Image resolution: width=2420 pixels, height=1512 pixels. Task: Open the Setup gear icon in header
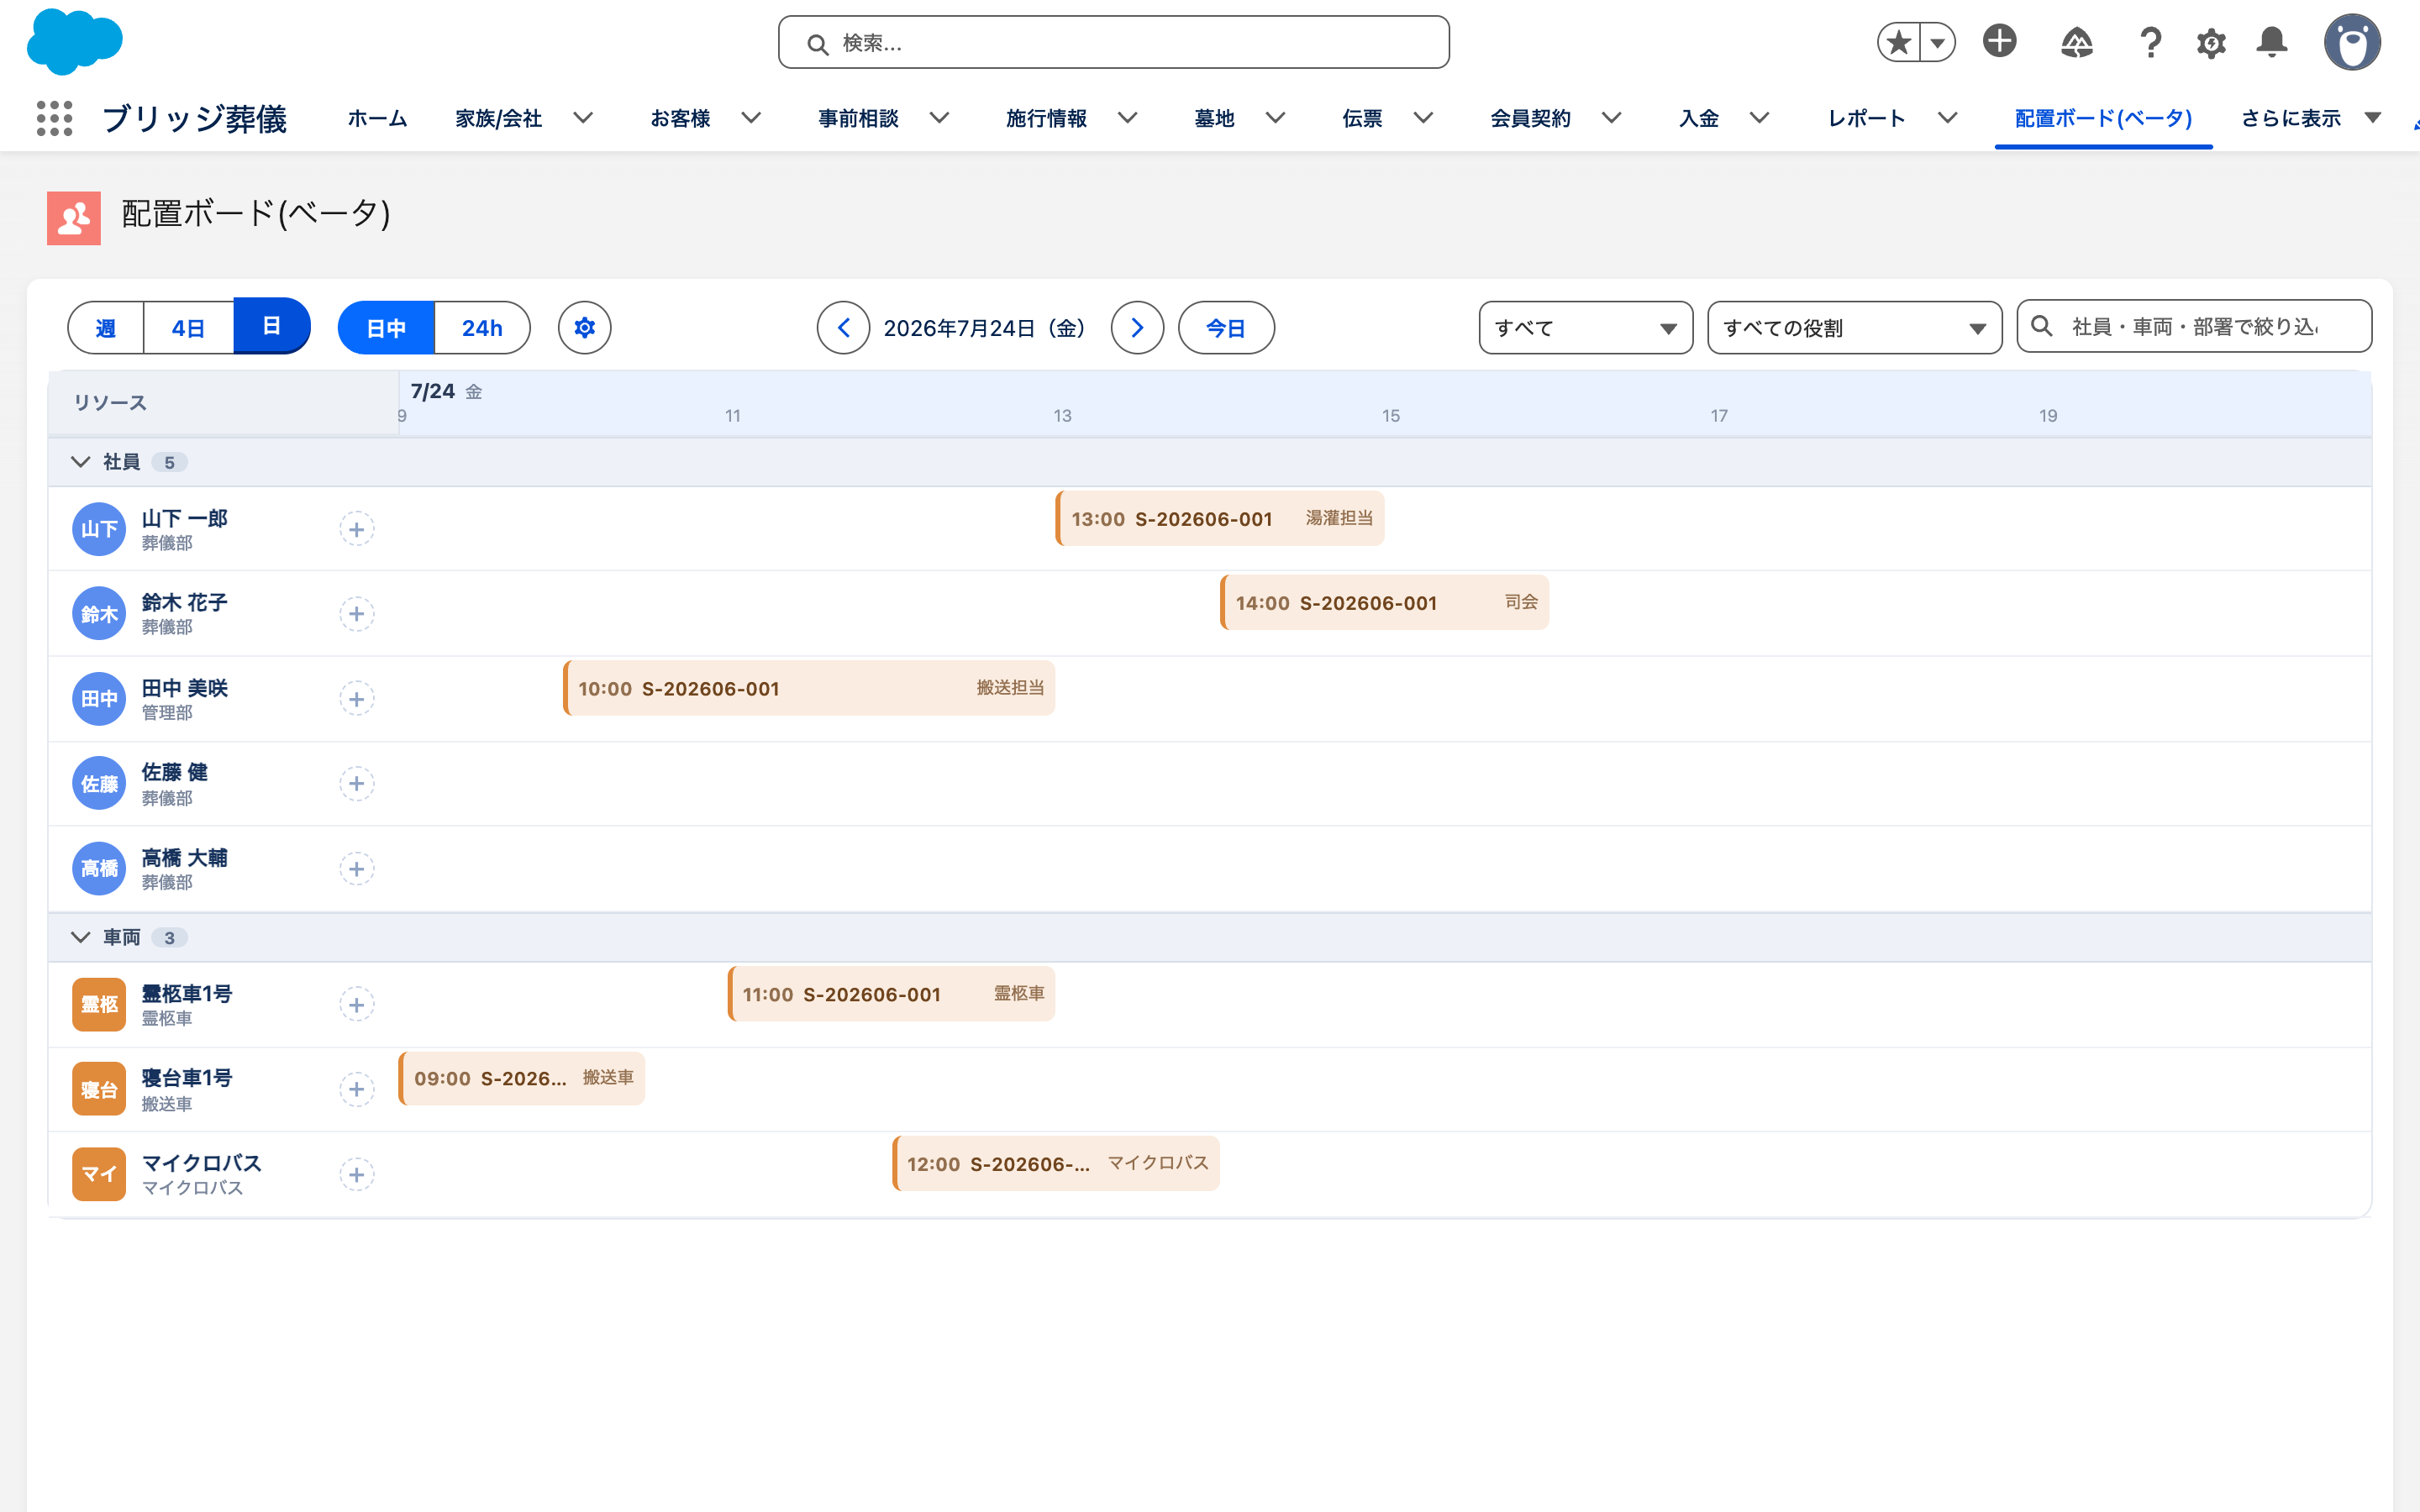point(2211,43)
